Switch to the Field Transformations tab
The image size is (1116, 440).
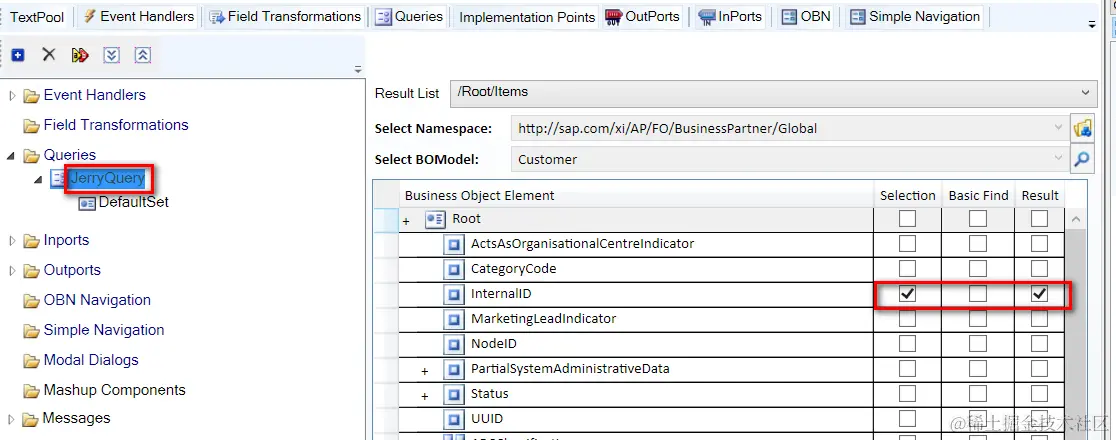pyautogui.click(x=285, y=16)
